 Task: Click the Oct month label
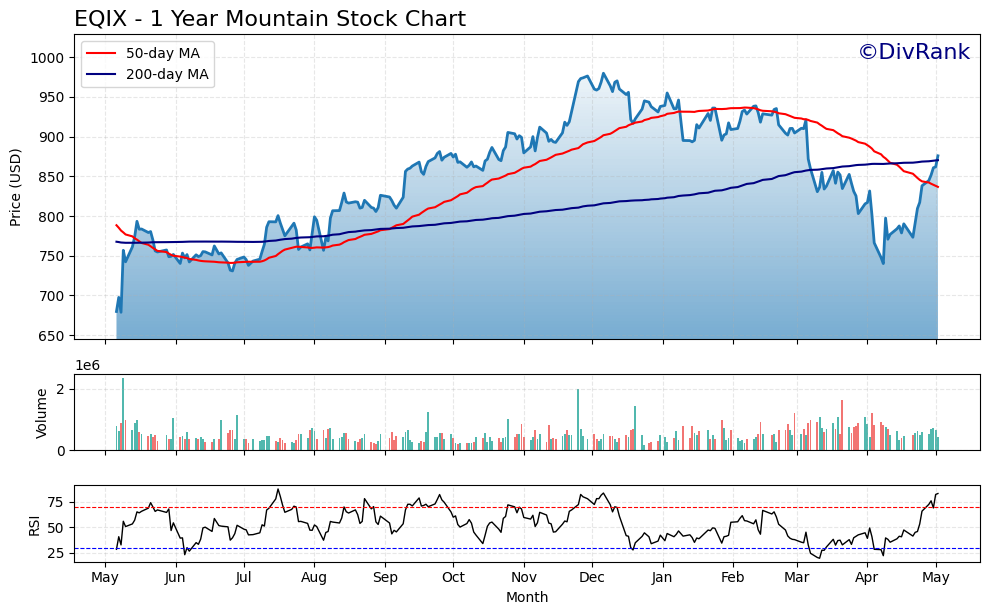[453, 578]
